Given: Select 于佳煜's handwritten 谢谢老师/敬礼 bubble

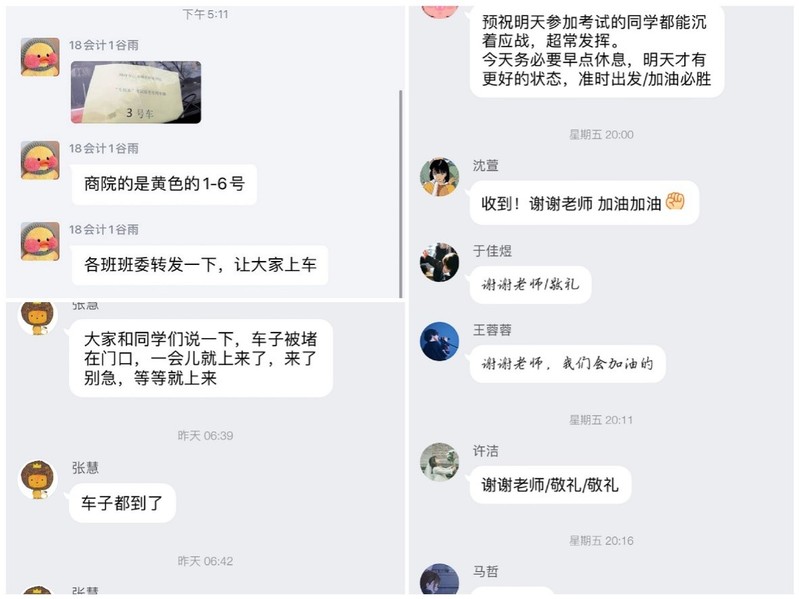Looking at the screenshot, I should click(x=530, y=284).
